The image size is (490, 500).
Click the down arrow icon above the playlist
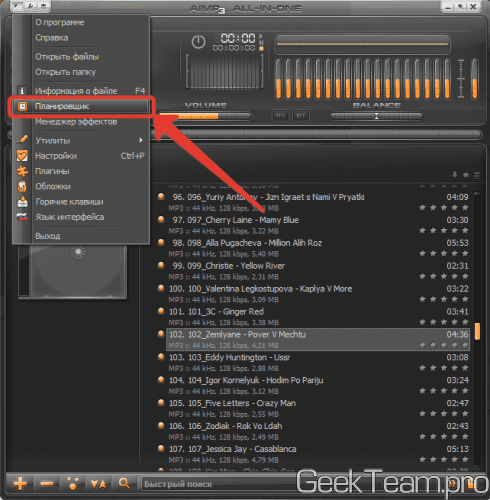(x=455, y=175)
